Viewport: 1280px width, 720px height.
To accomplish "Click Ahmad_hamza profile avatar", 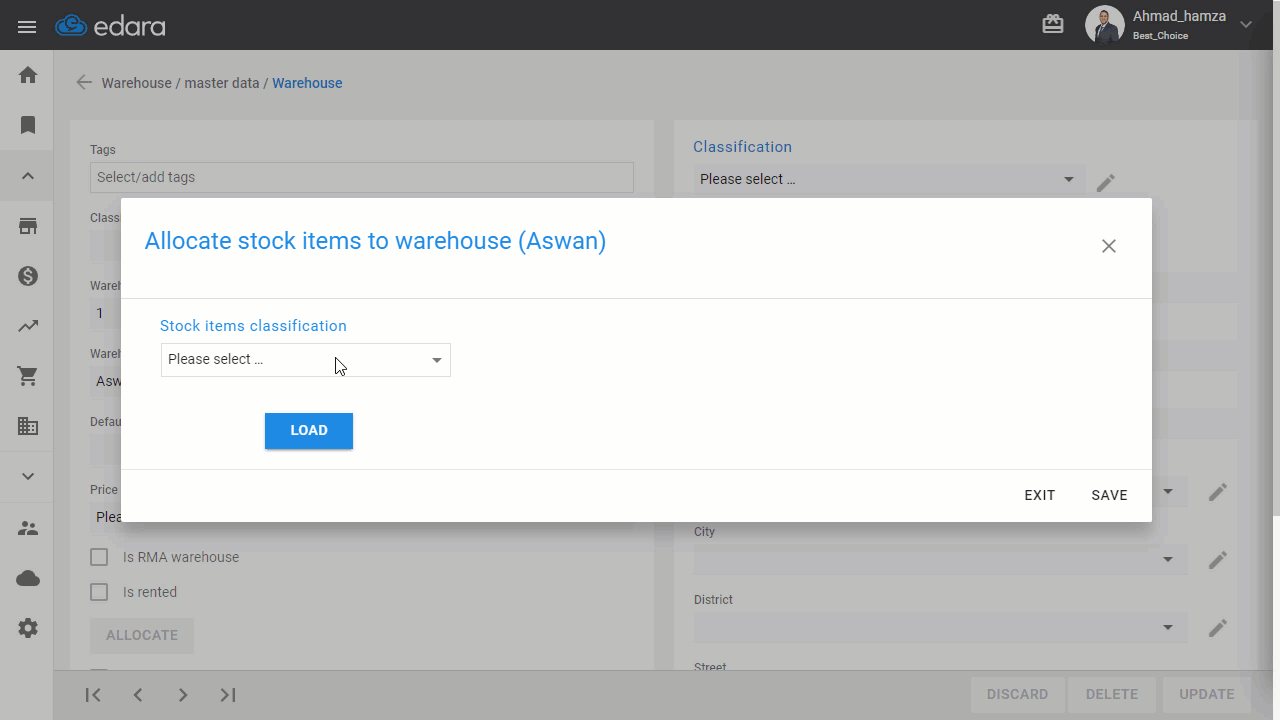I will click(1105, 25).
